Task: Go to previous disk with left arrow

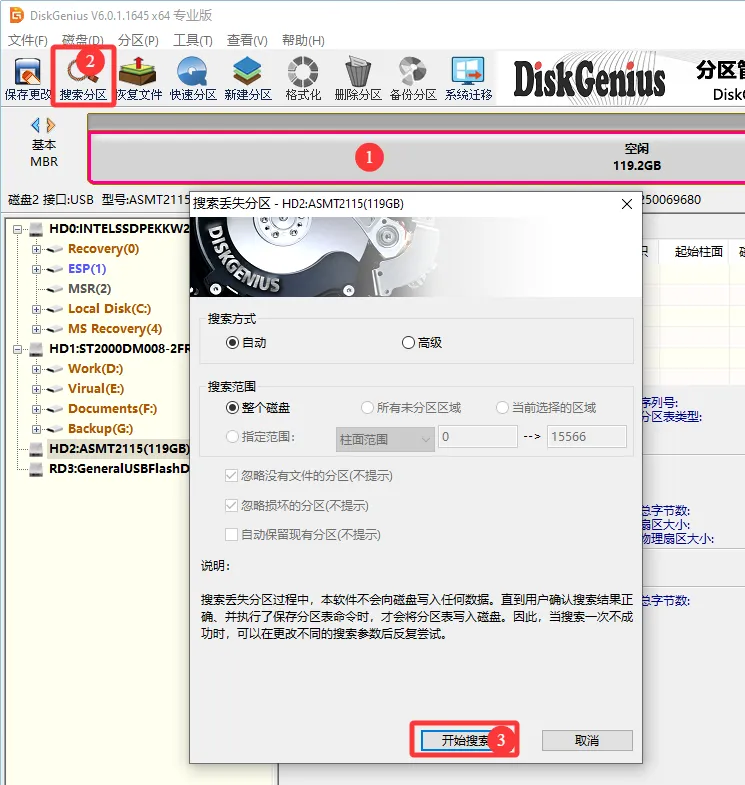Action: point(36,125)
